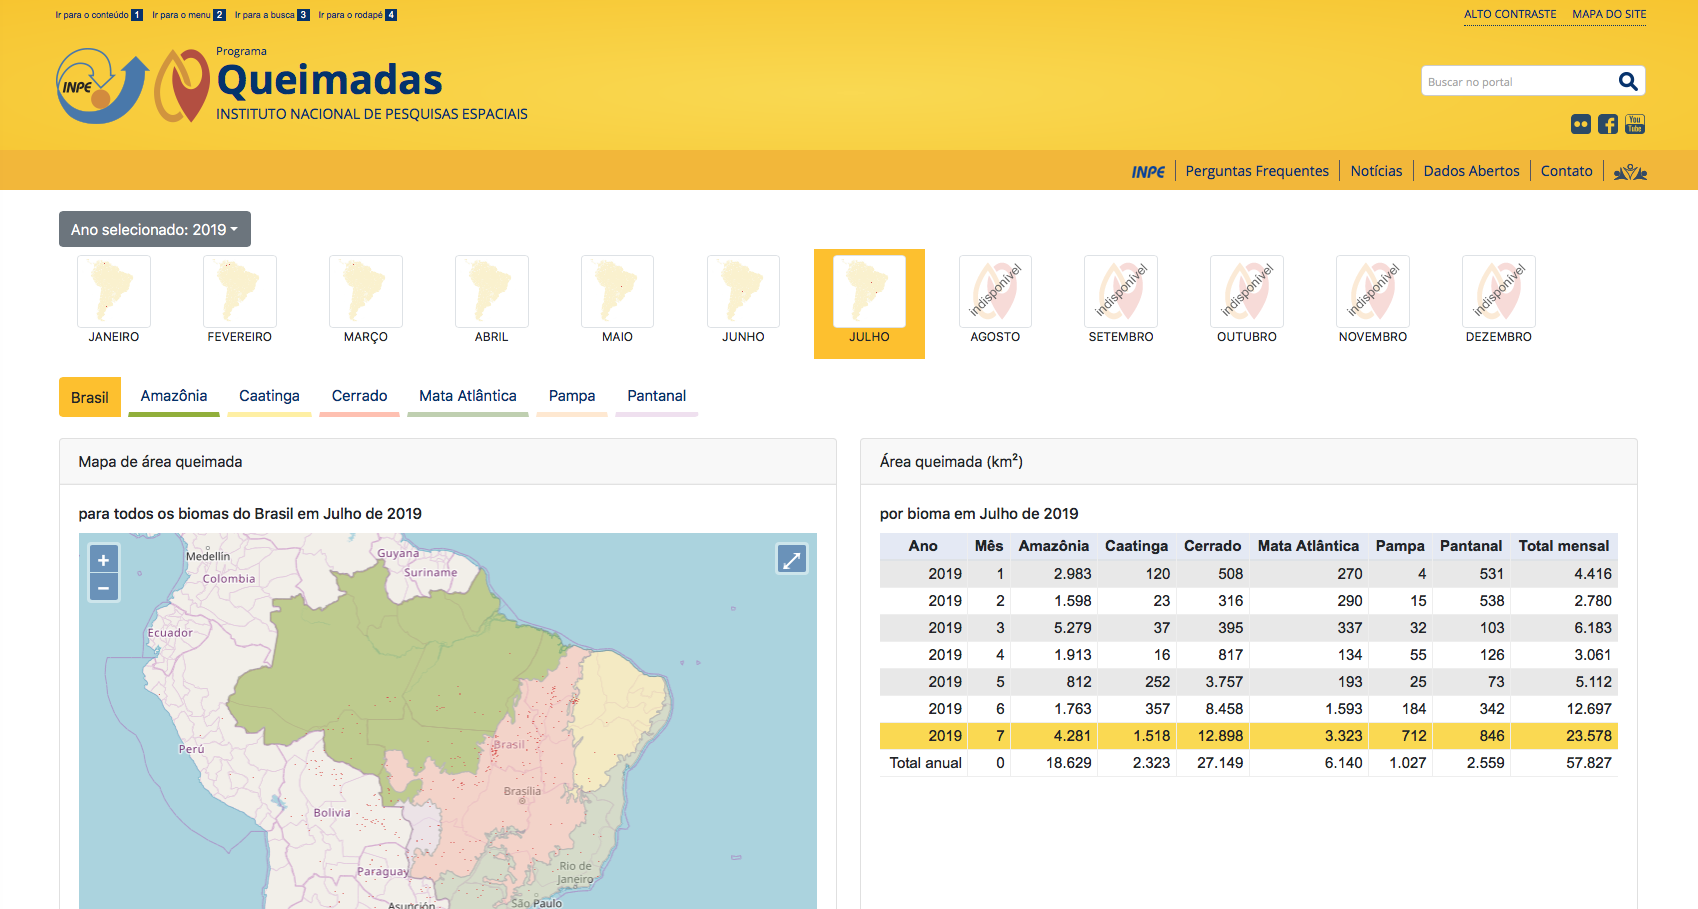1698x909 pixels.
Task: Click the Mapa de área queimada heading
Action: click(161, 462)
